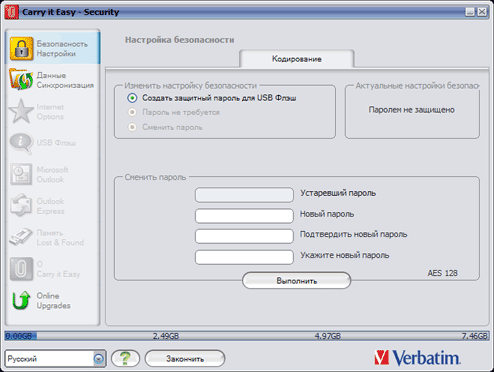Click the 'Настройка безопасности' heading
This screenshot has height=372, width=494.
coord(179,40)
